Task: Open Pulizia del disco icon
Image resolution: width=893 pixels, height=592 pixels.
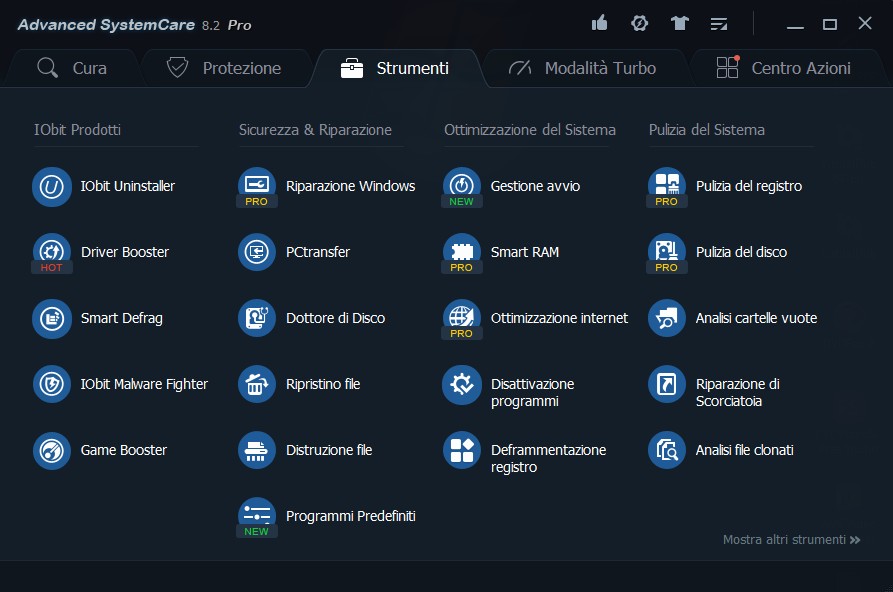Action: pyautogui.click(x=667, y=252)
